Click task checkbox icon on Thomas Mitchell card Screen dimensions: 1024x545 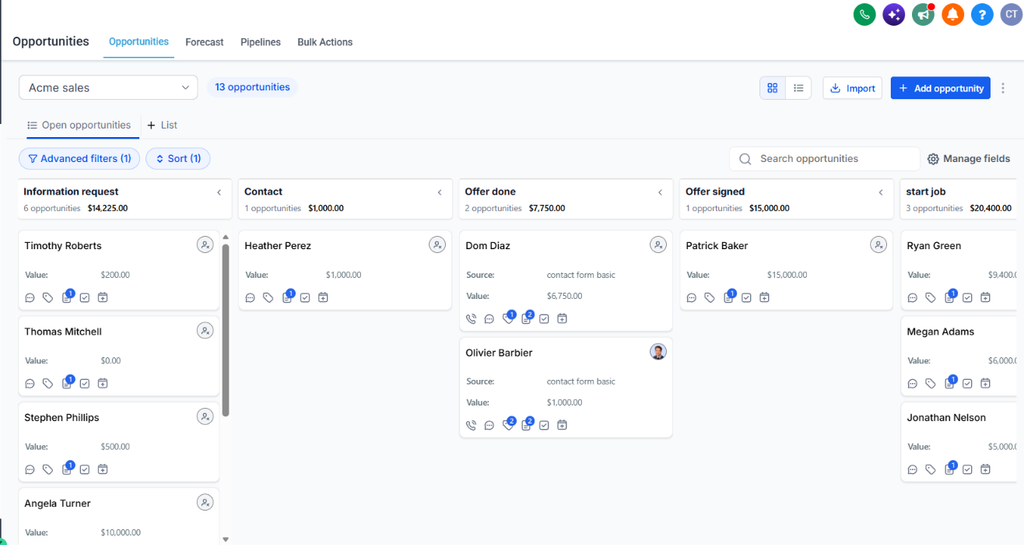[x=85, y=383]
